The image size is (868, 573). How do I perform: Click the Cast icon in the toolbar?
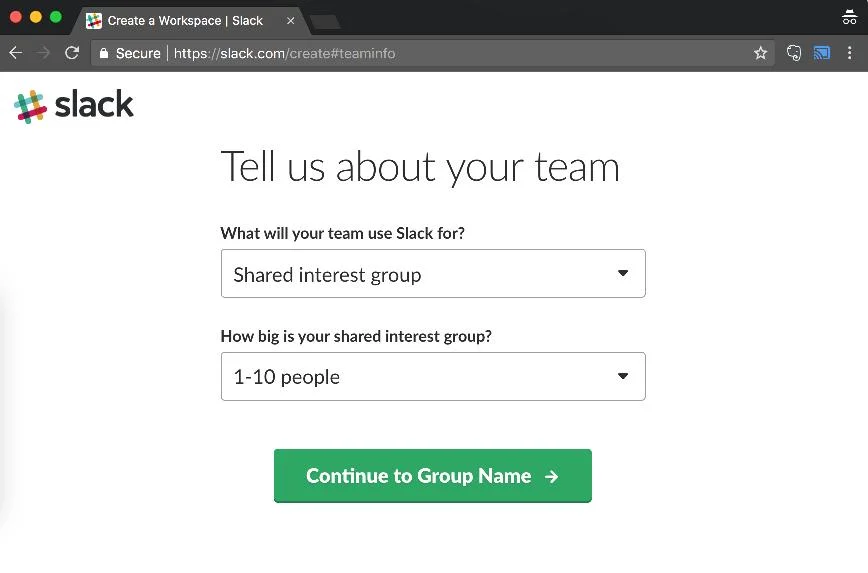point(822,53)
